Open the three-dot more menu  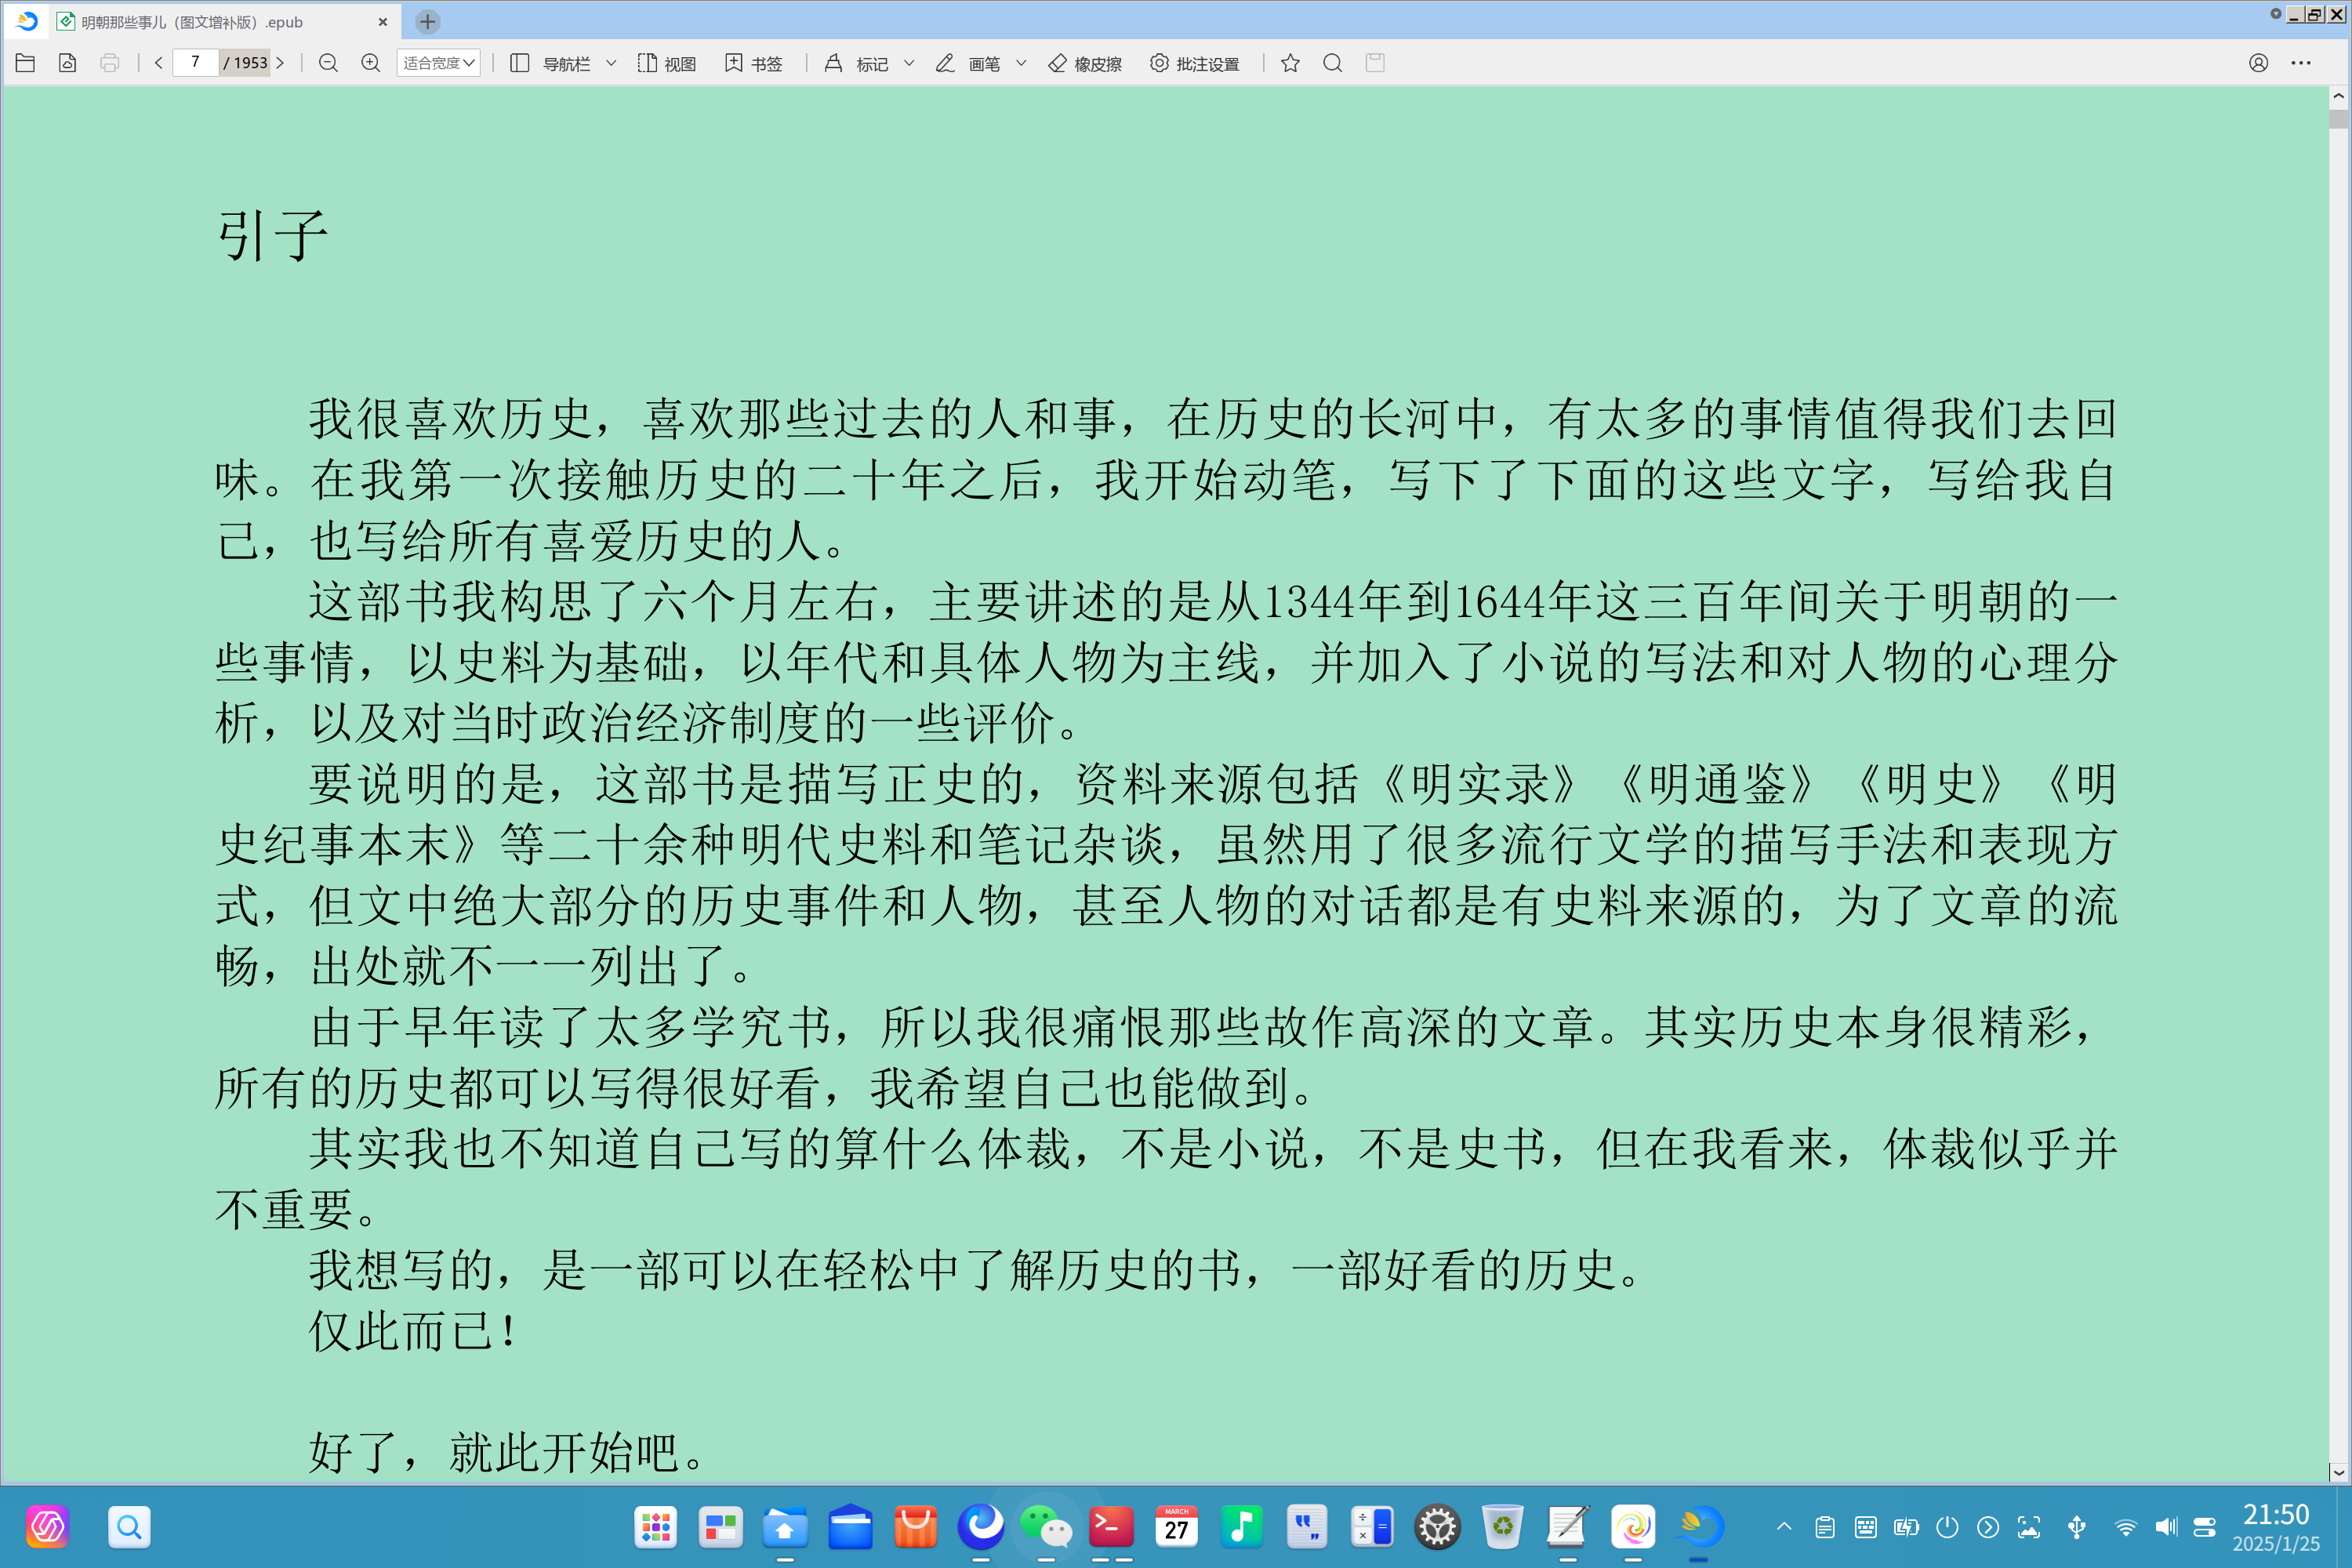click(2301, 63)
